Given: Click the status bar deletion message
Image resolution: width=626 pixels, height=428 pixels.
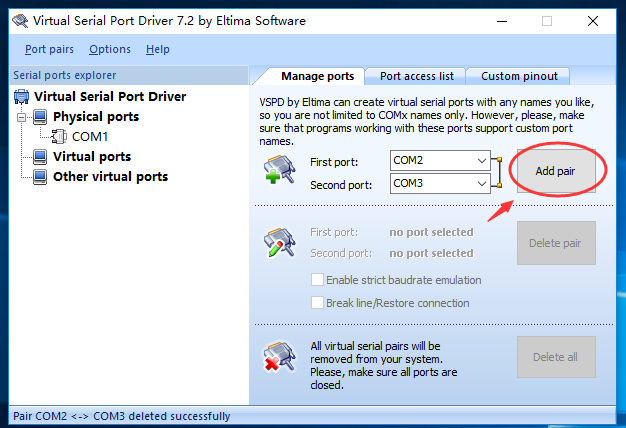Looking at the screenshot, I should 122,416.
